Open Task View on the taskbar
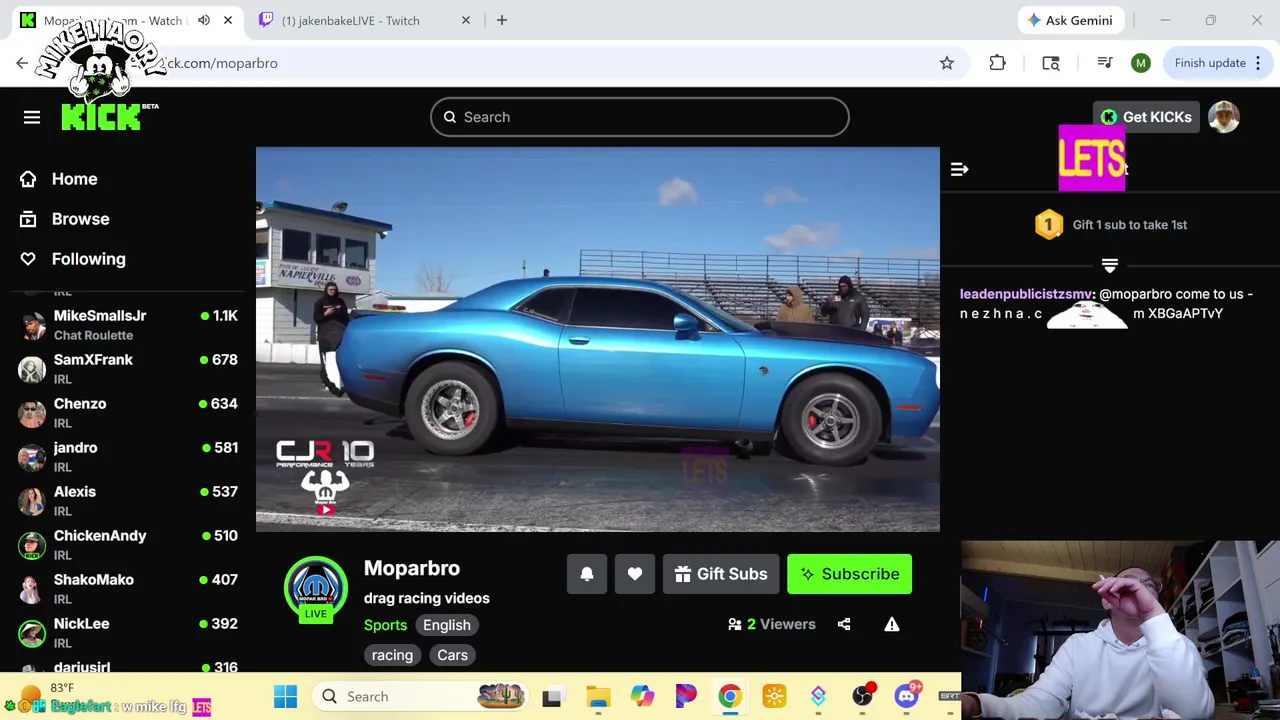The height and width of the screenshot is (720, 1280). point(552,696)
